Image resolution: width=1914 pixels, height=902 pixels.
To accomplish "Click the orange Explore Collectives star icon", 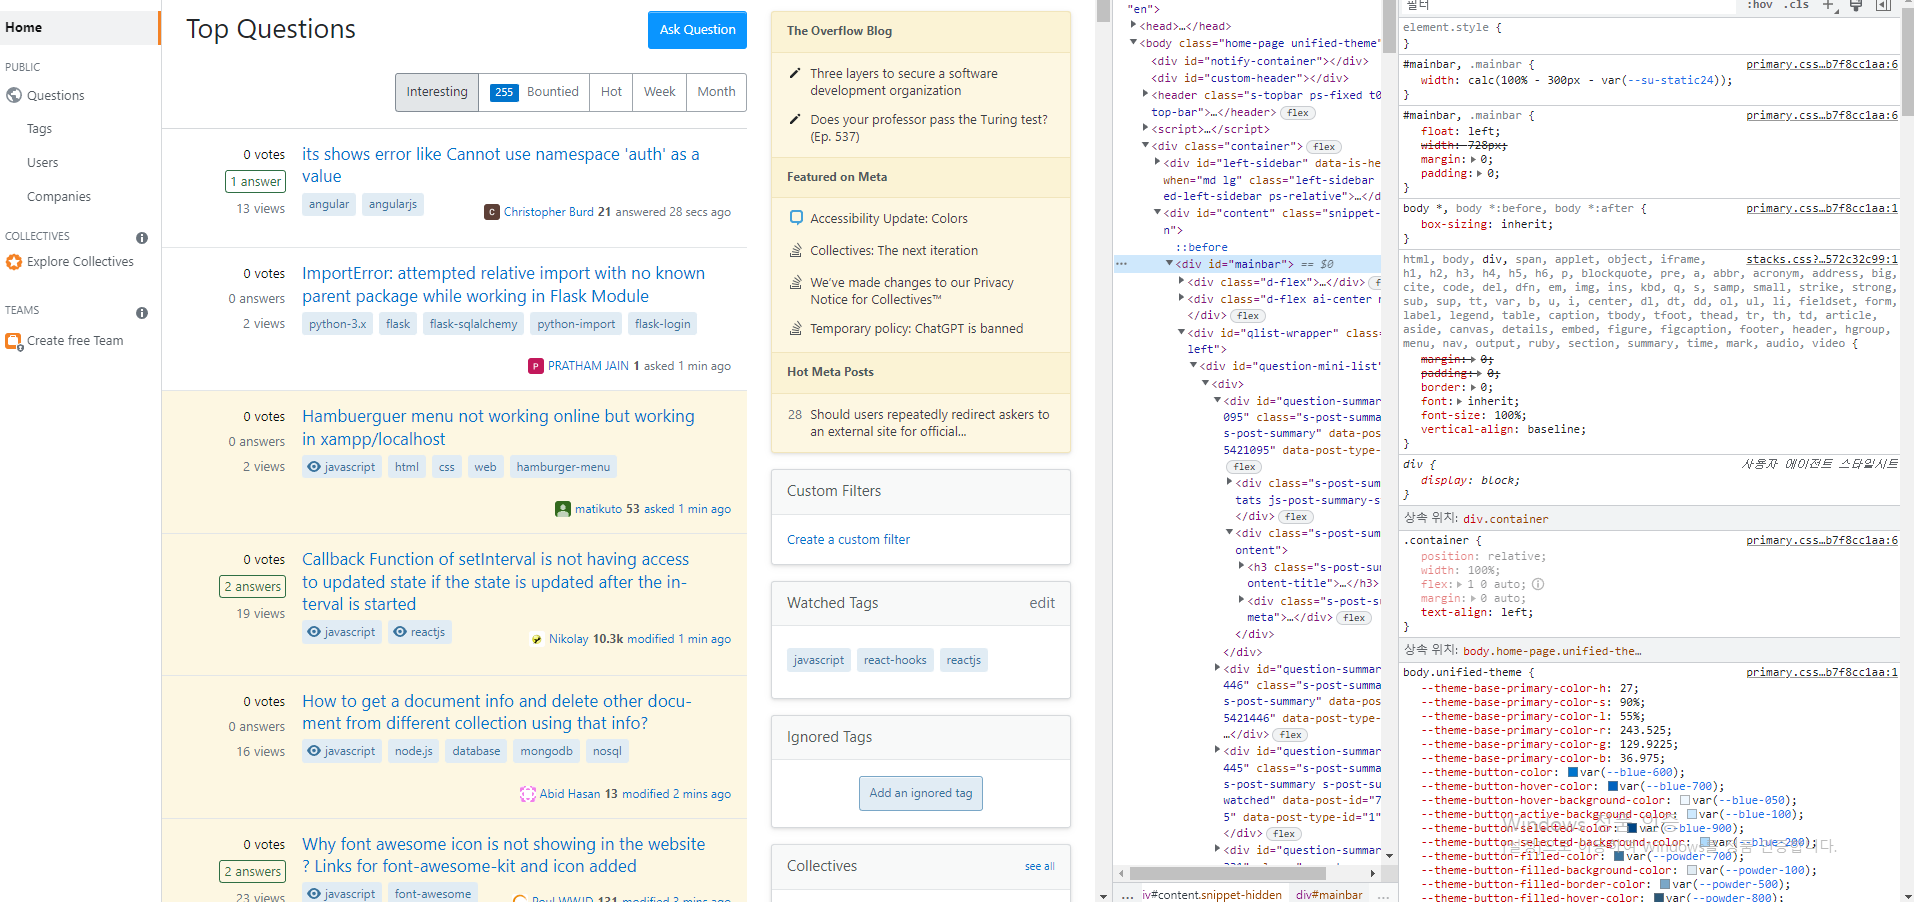I will pos(14,262).
